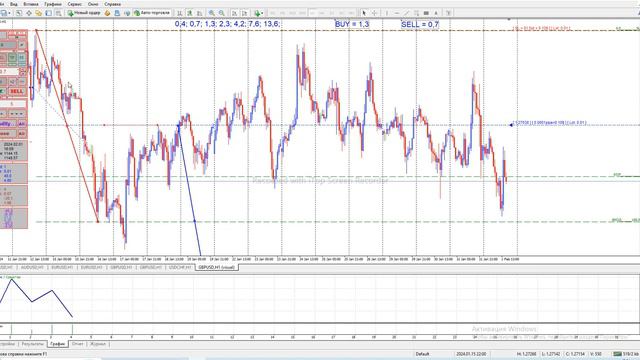Click the 518/2 kb connection status indicator
The height and width of the screenshot is (360, 640).
click(x=627, y=354)
